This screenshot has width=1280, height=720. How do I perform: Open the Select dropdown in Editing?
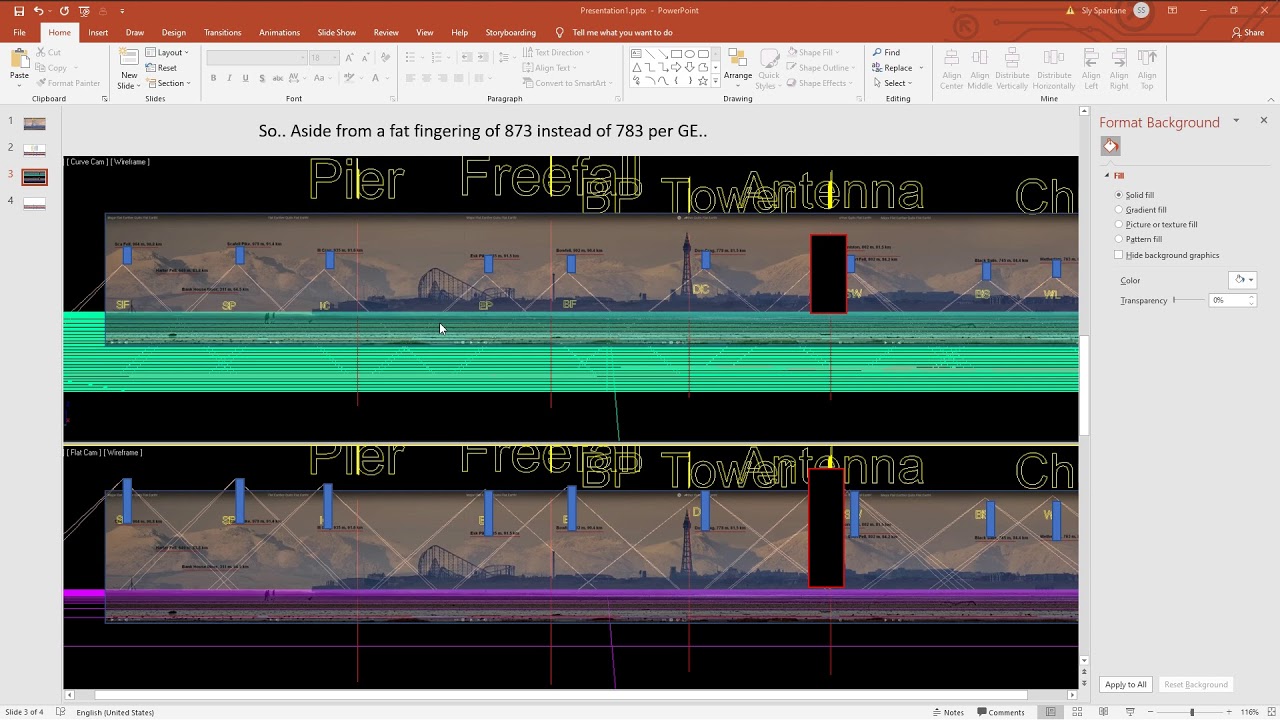894,83
